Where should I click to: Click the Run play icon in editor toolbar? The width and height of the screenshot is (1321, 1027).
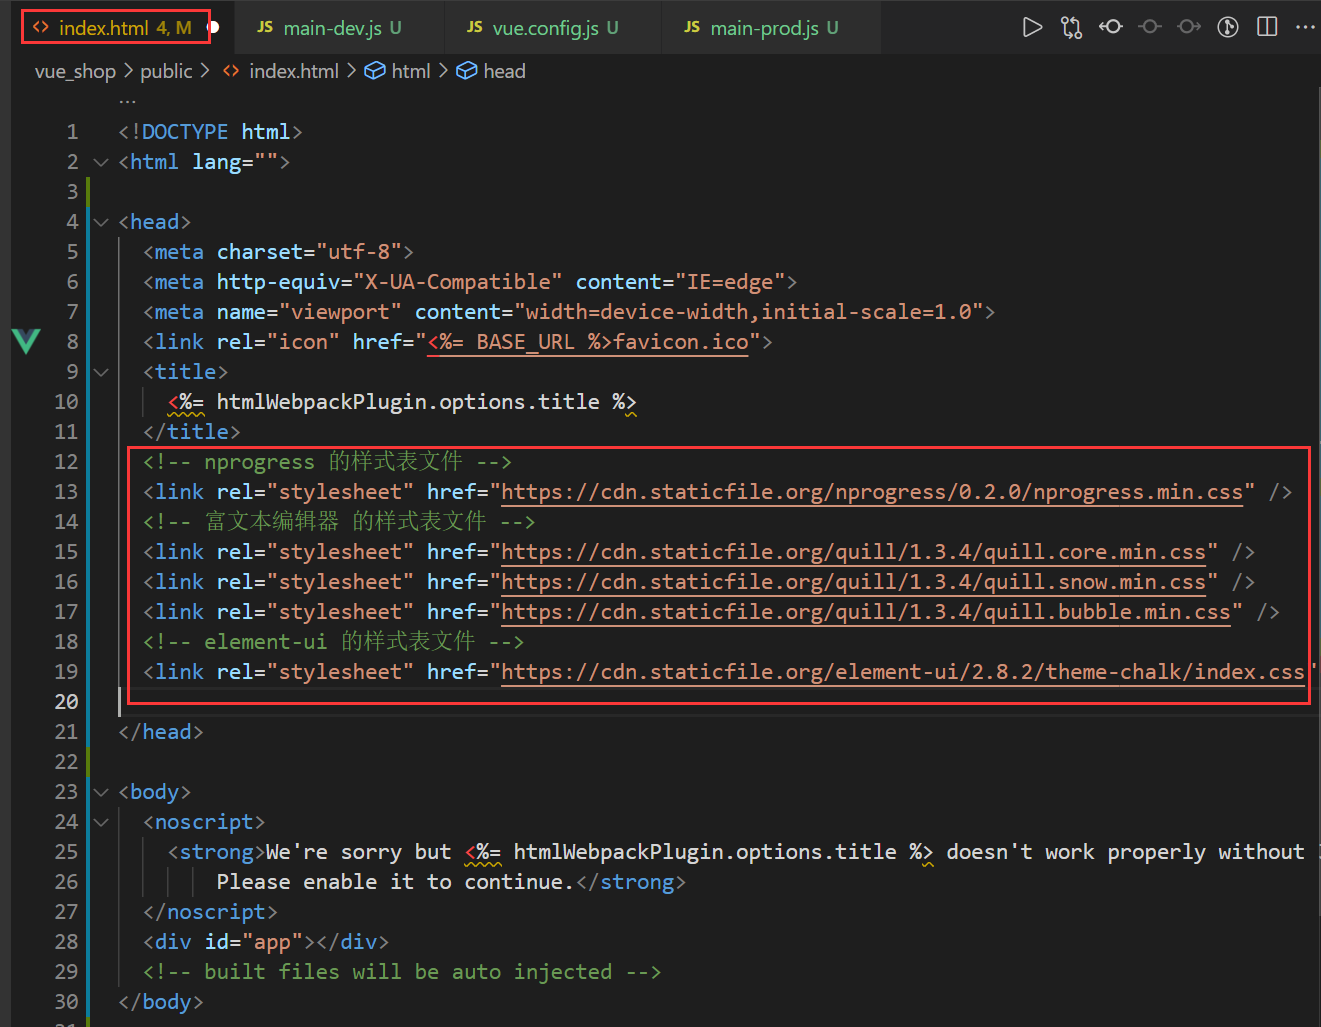[x=1032, y=27]
